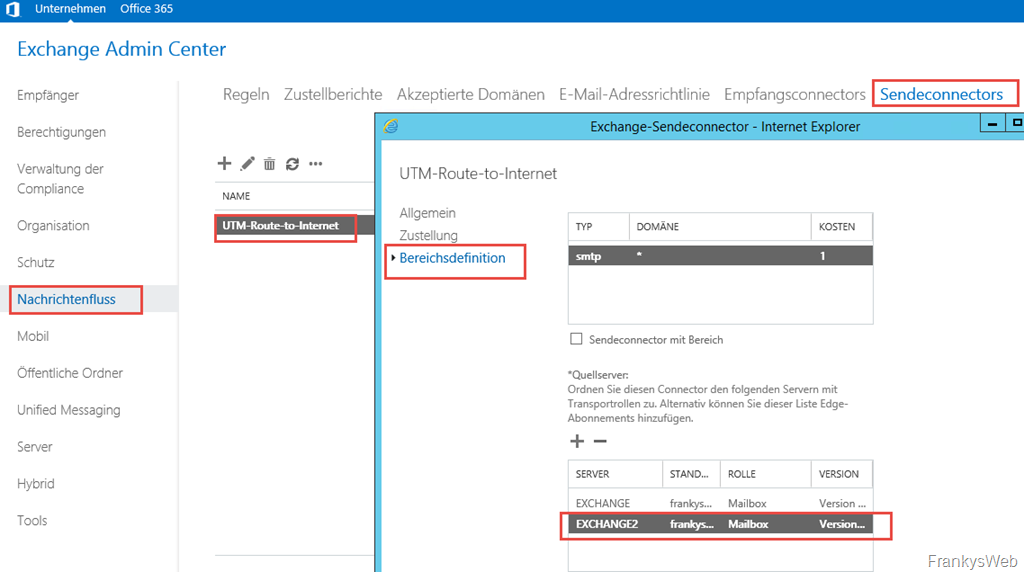Open the Akzeptierte Domänen tab

(x=470, y=94)
